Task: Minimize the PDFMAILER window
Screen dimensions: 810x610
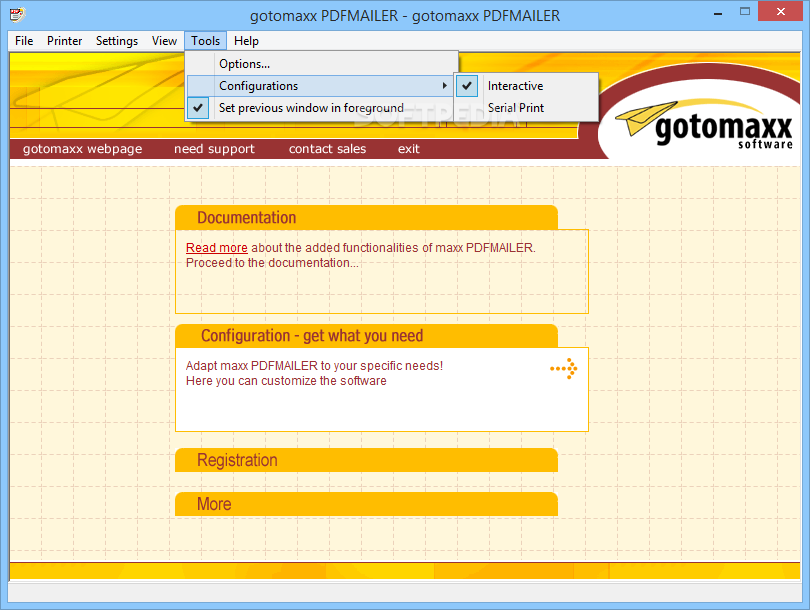Action: coord(718,12)
